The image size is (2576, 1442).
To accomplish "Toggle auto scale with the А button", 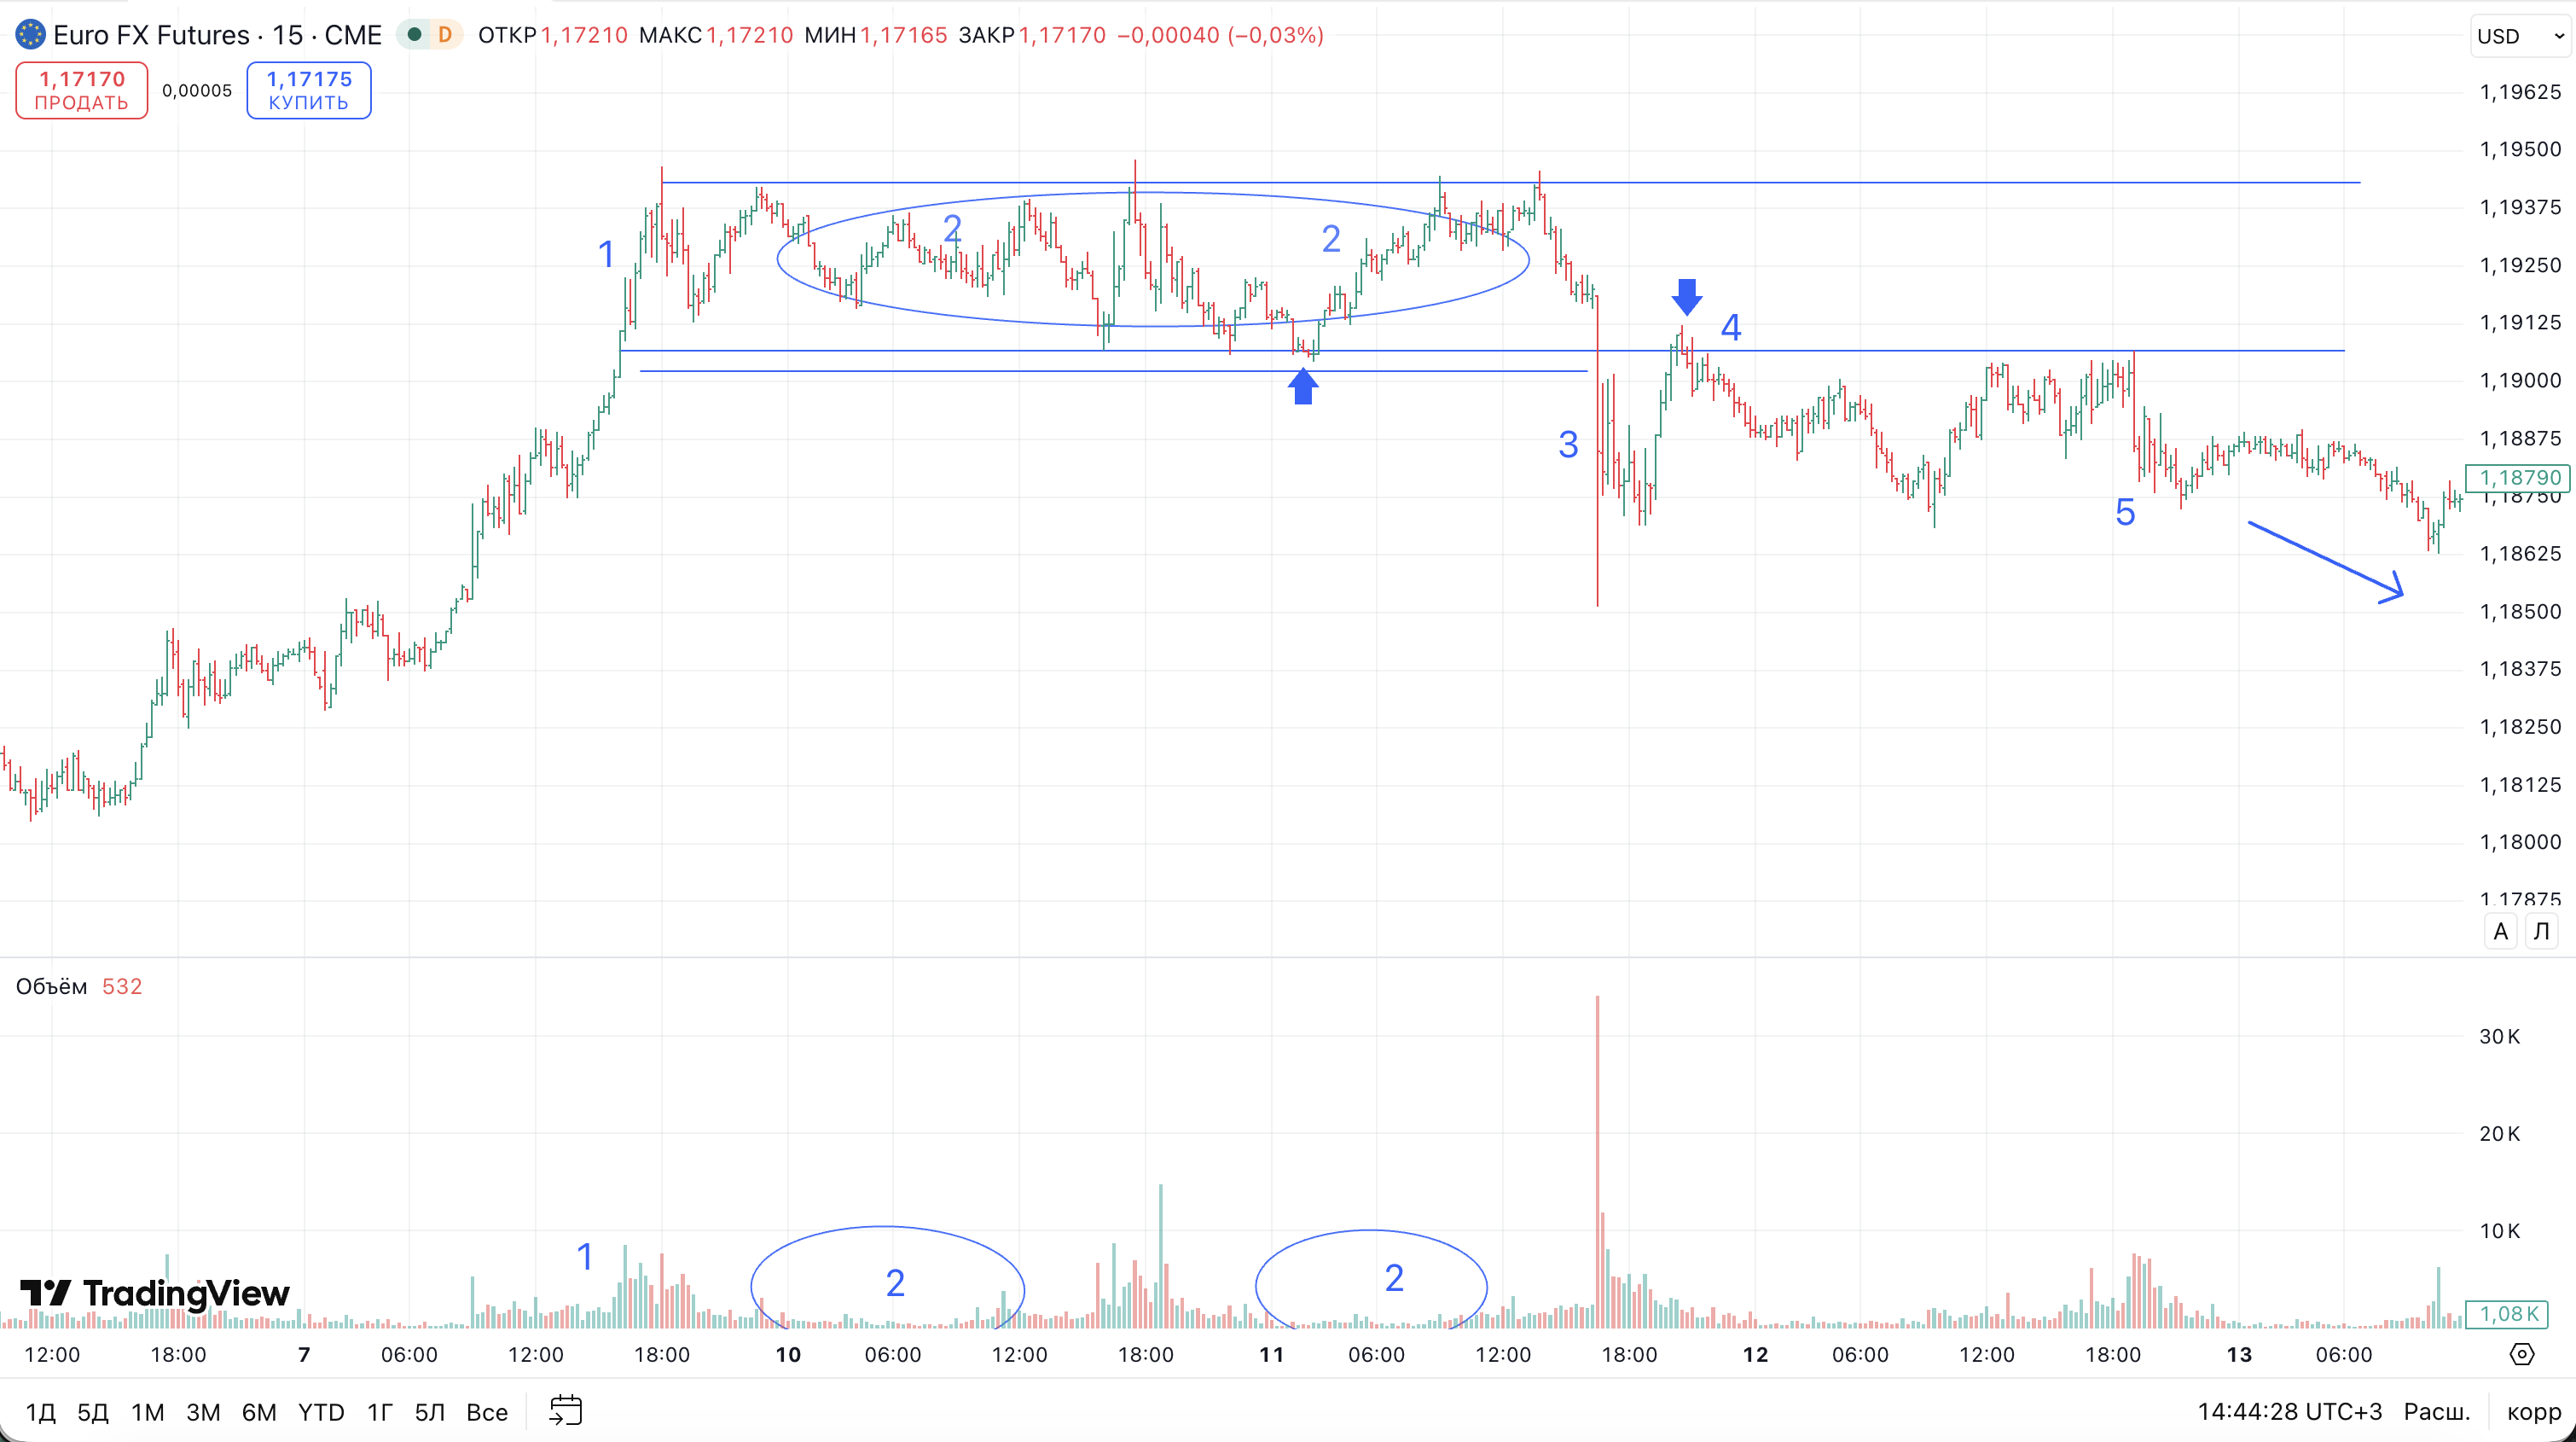I will tap(2500, 931).
